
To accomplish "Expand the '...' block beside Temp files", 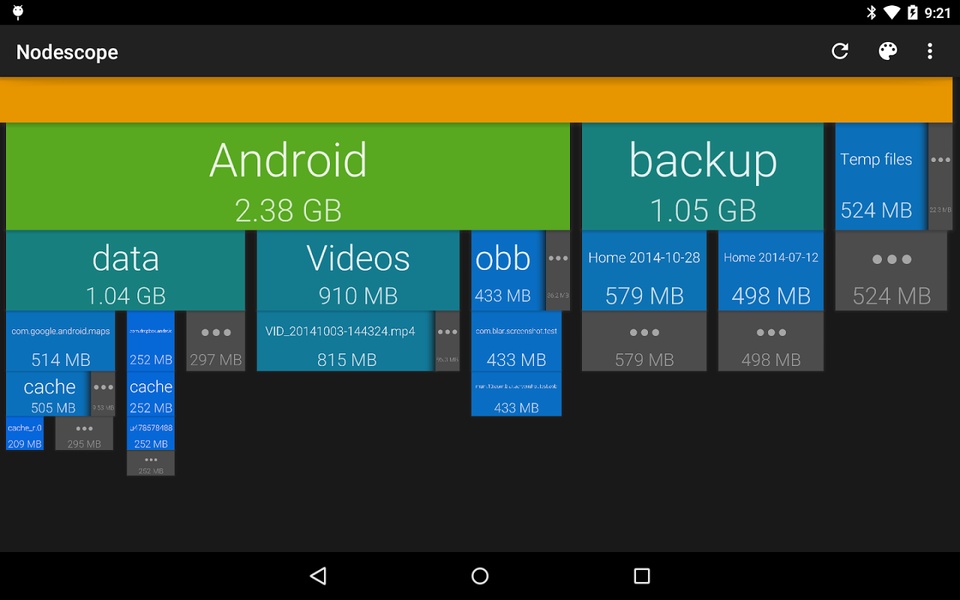I will (940, 176).
